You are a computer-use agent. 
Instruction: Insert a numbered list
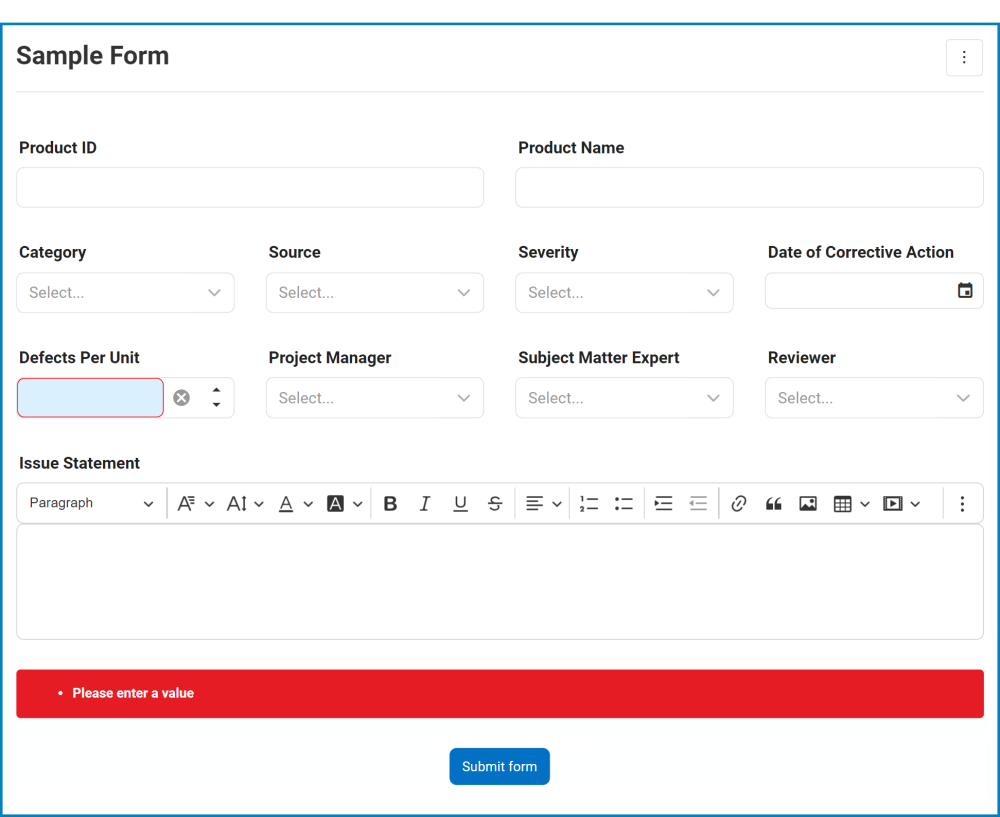click(589, 504)
